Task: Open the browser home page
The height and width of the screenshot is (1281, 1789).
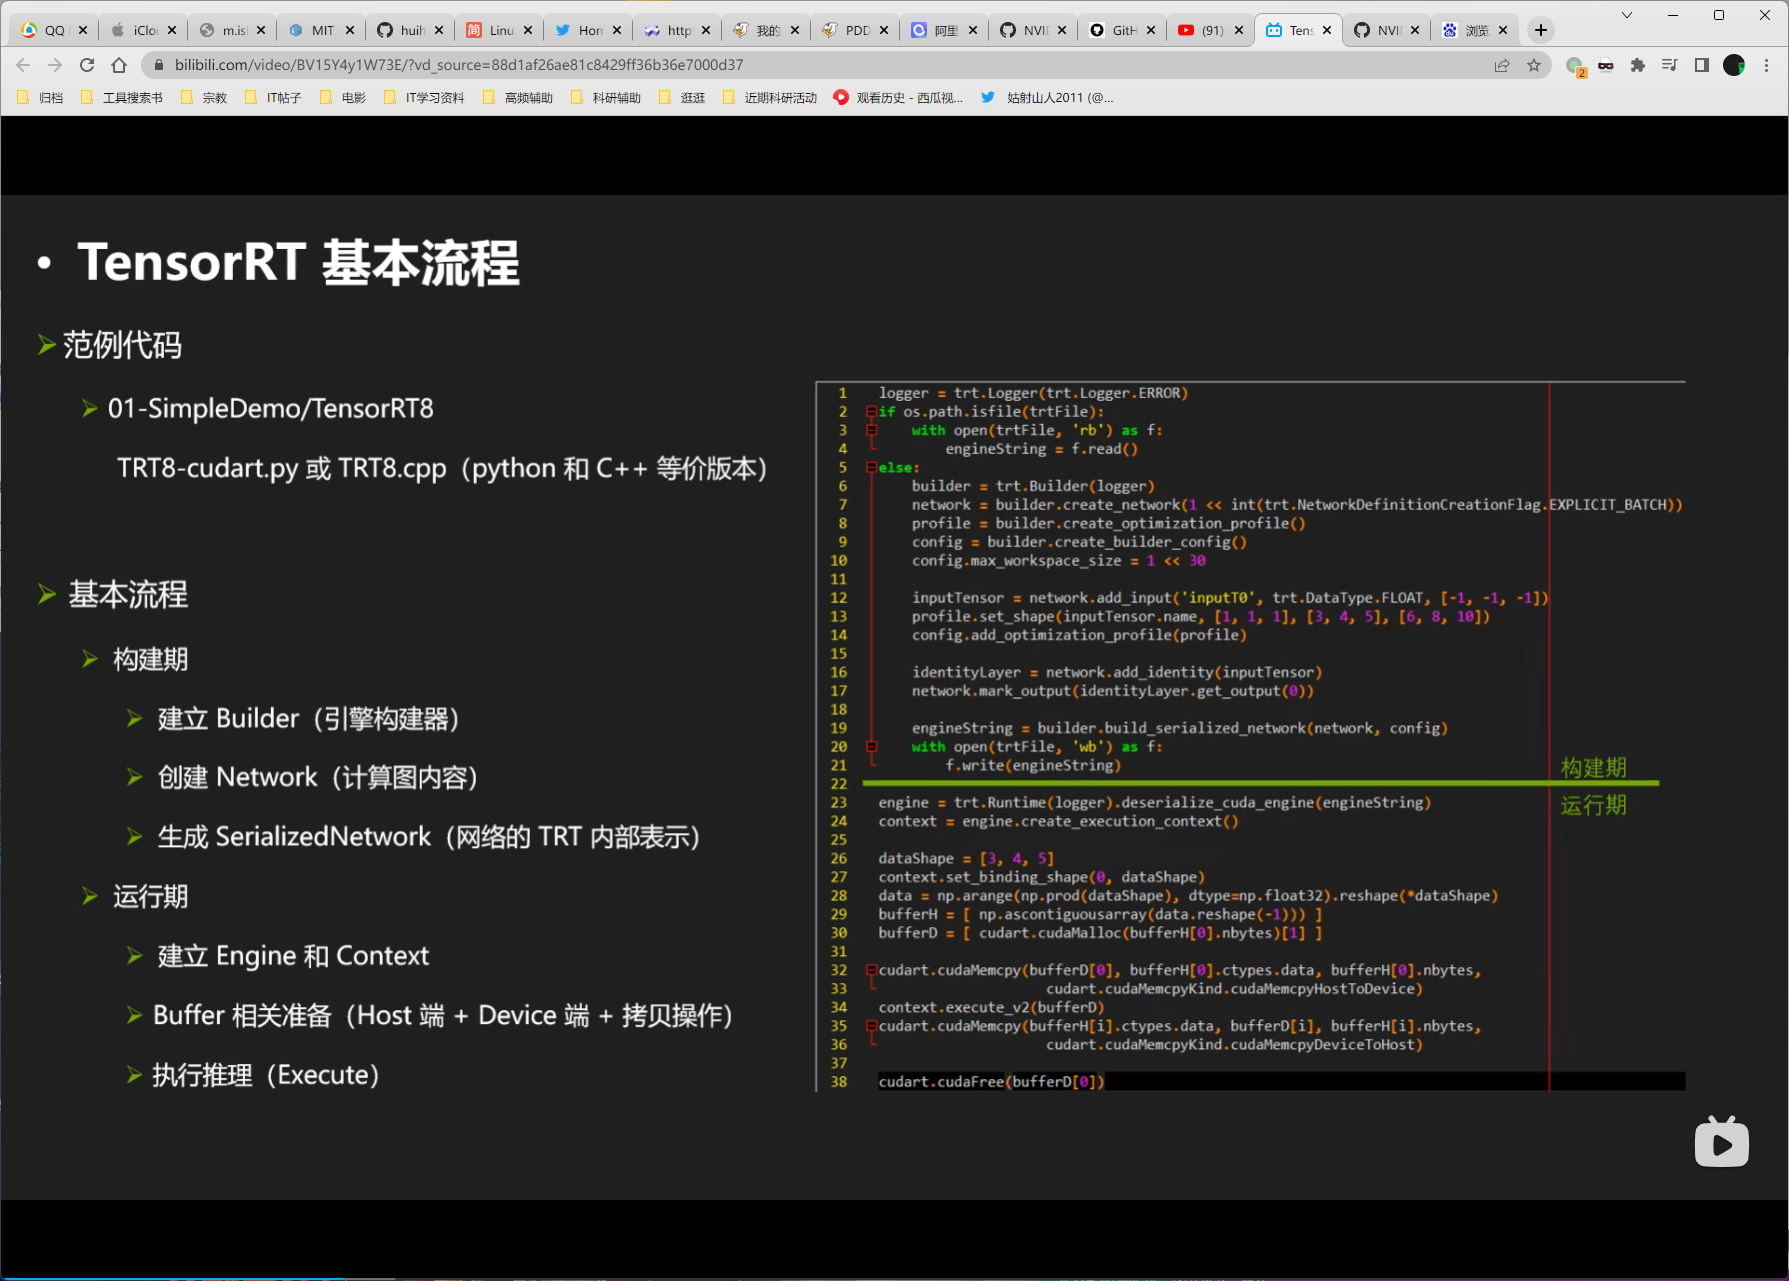Action: pos(119,65)
